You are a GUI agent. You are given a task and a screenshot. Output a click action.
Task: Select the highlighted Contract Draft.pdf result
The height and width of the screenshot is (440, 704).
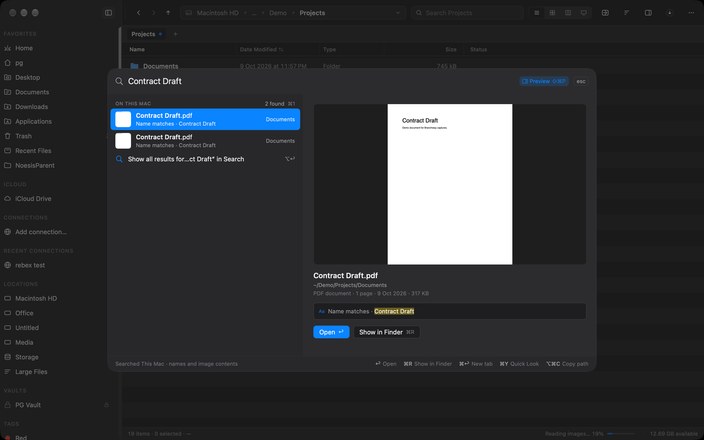pos(205,119)
